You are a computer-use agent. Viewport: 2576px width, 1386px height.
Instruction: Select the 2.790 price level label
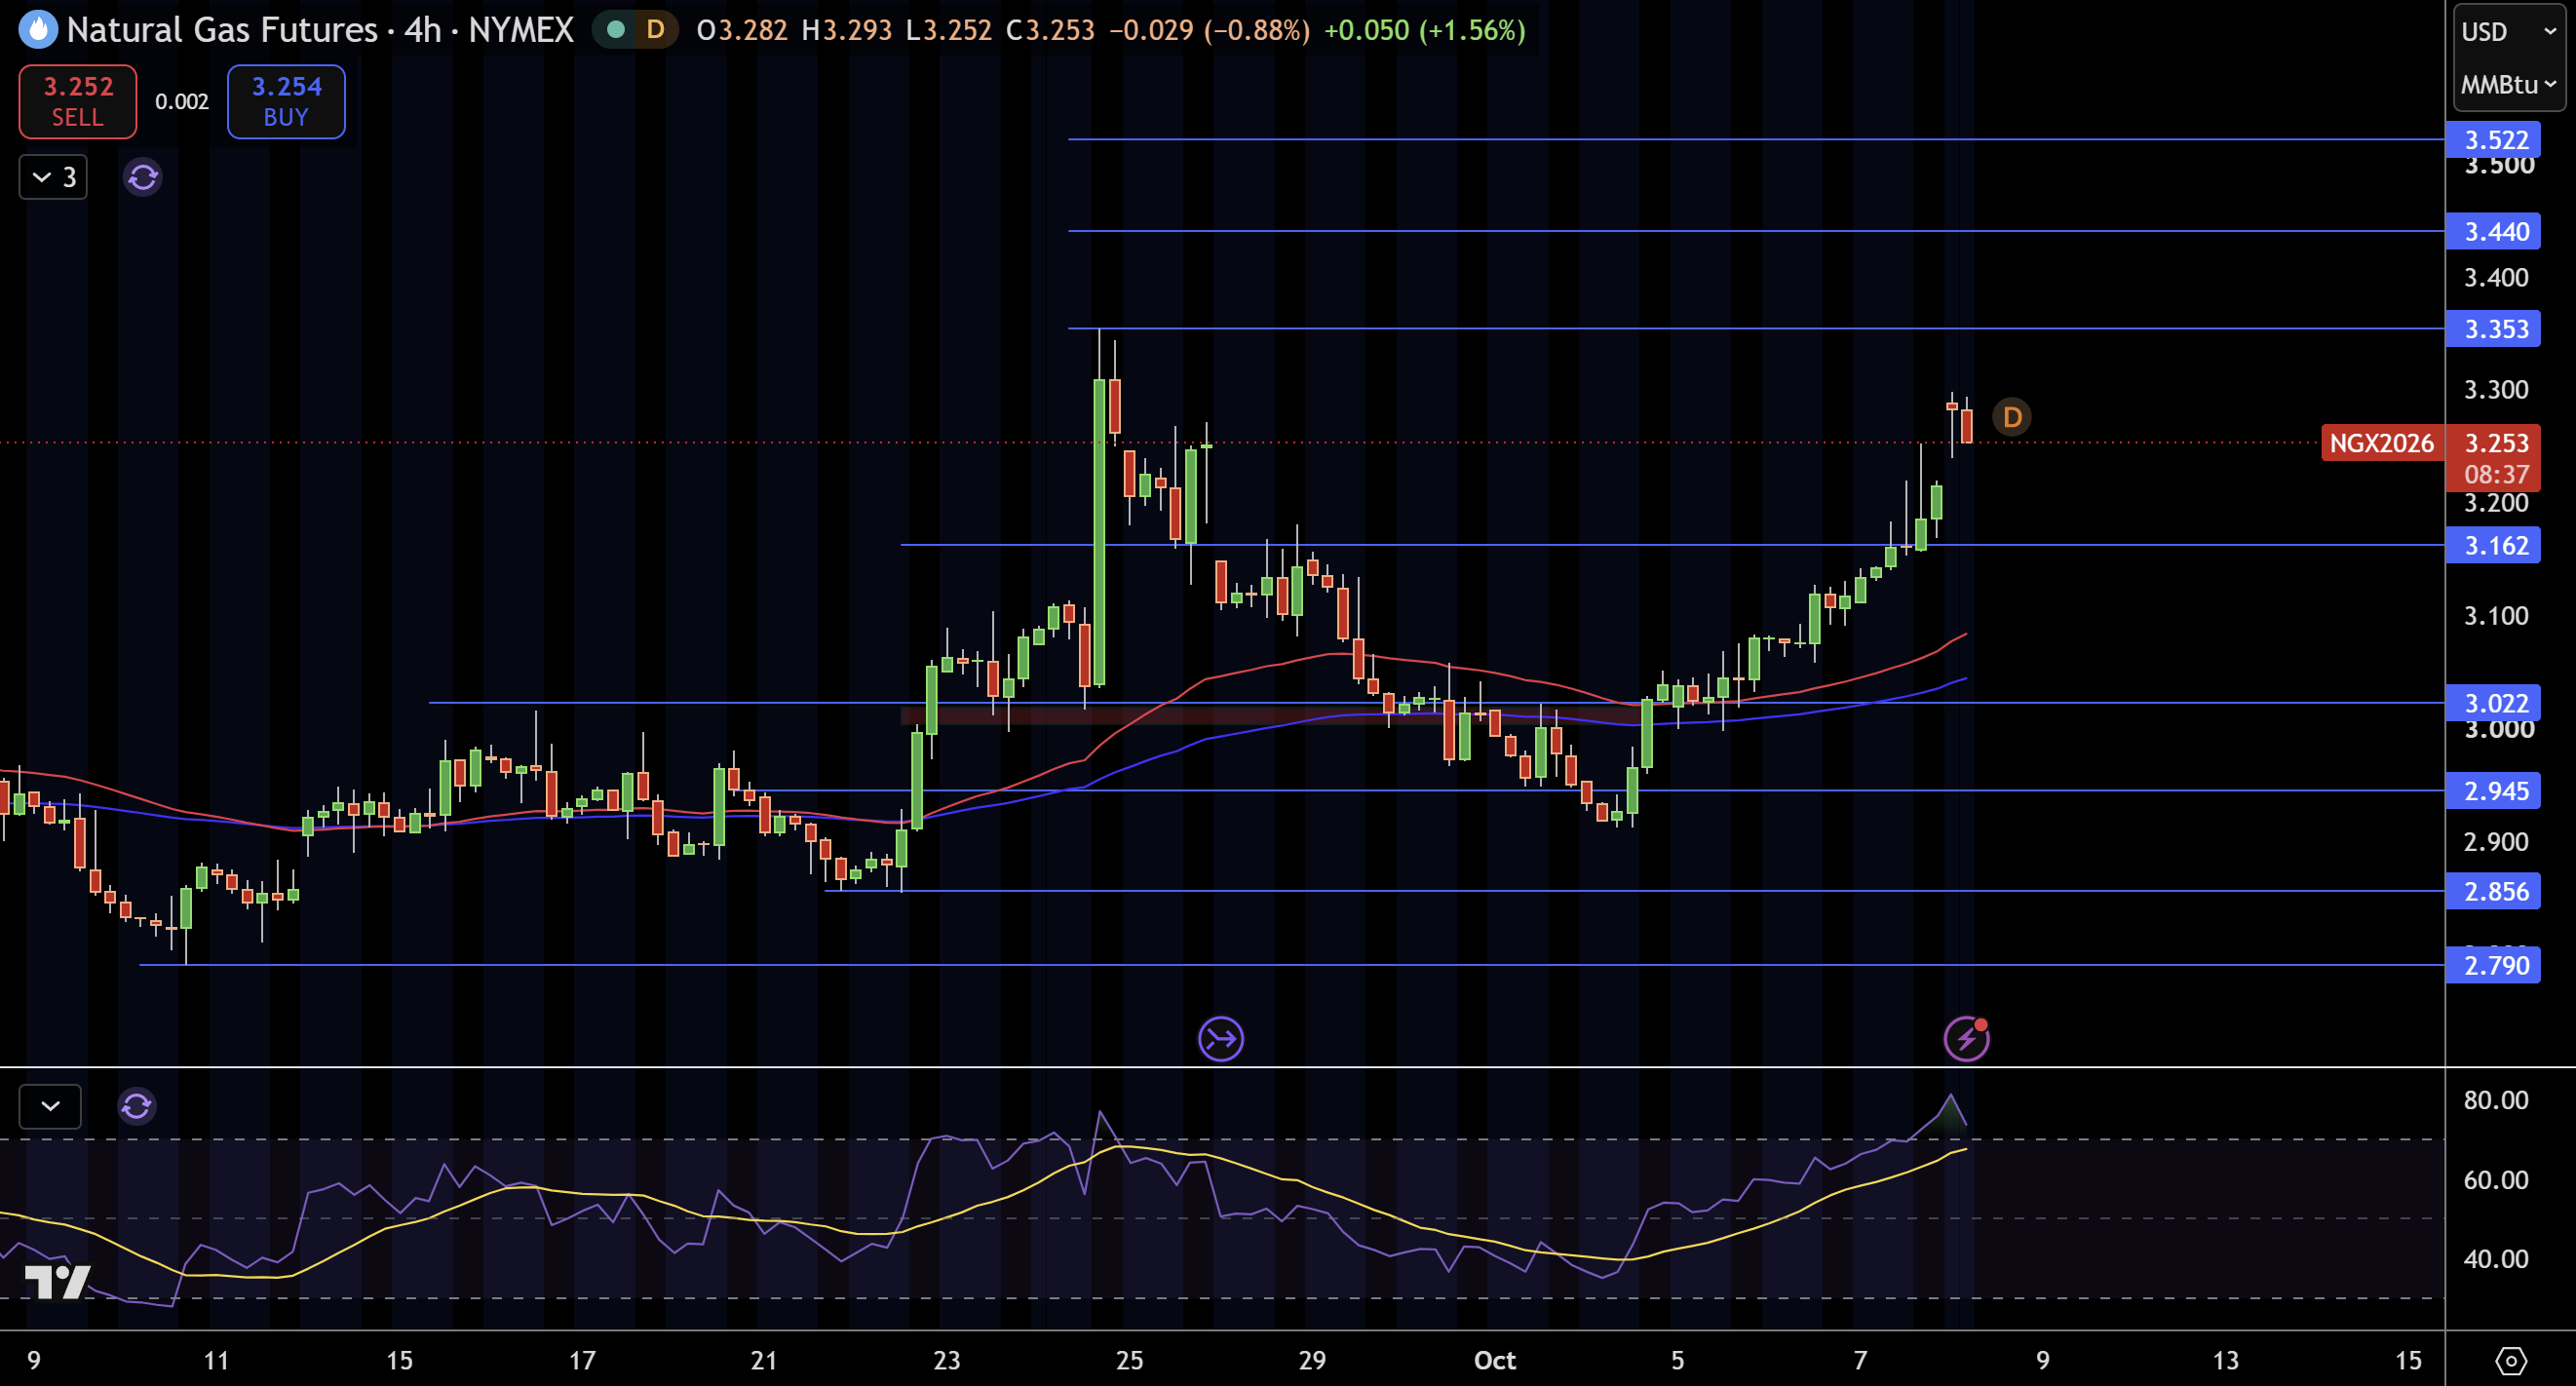pos(2493,966)
